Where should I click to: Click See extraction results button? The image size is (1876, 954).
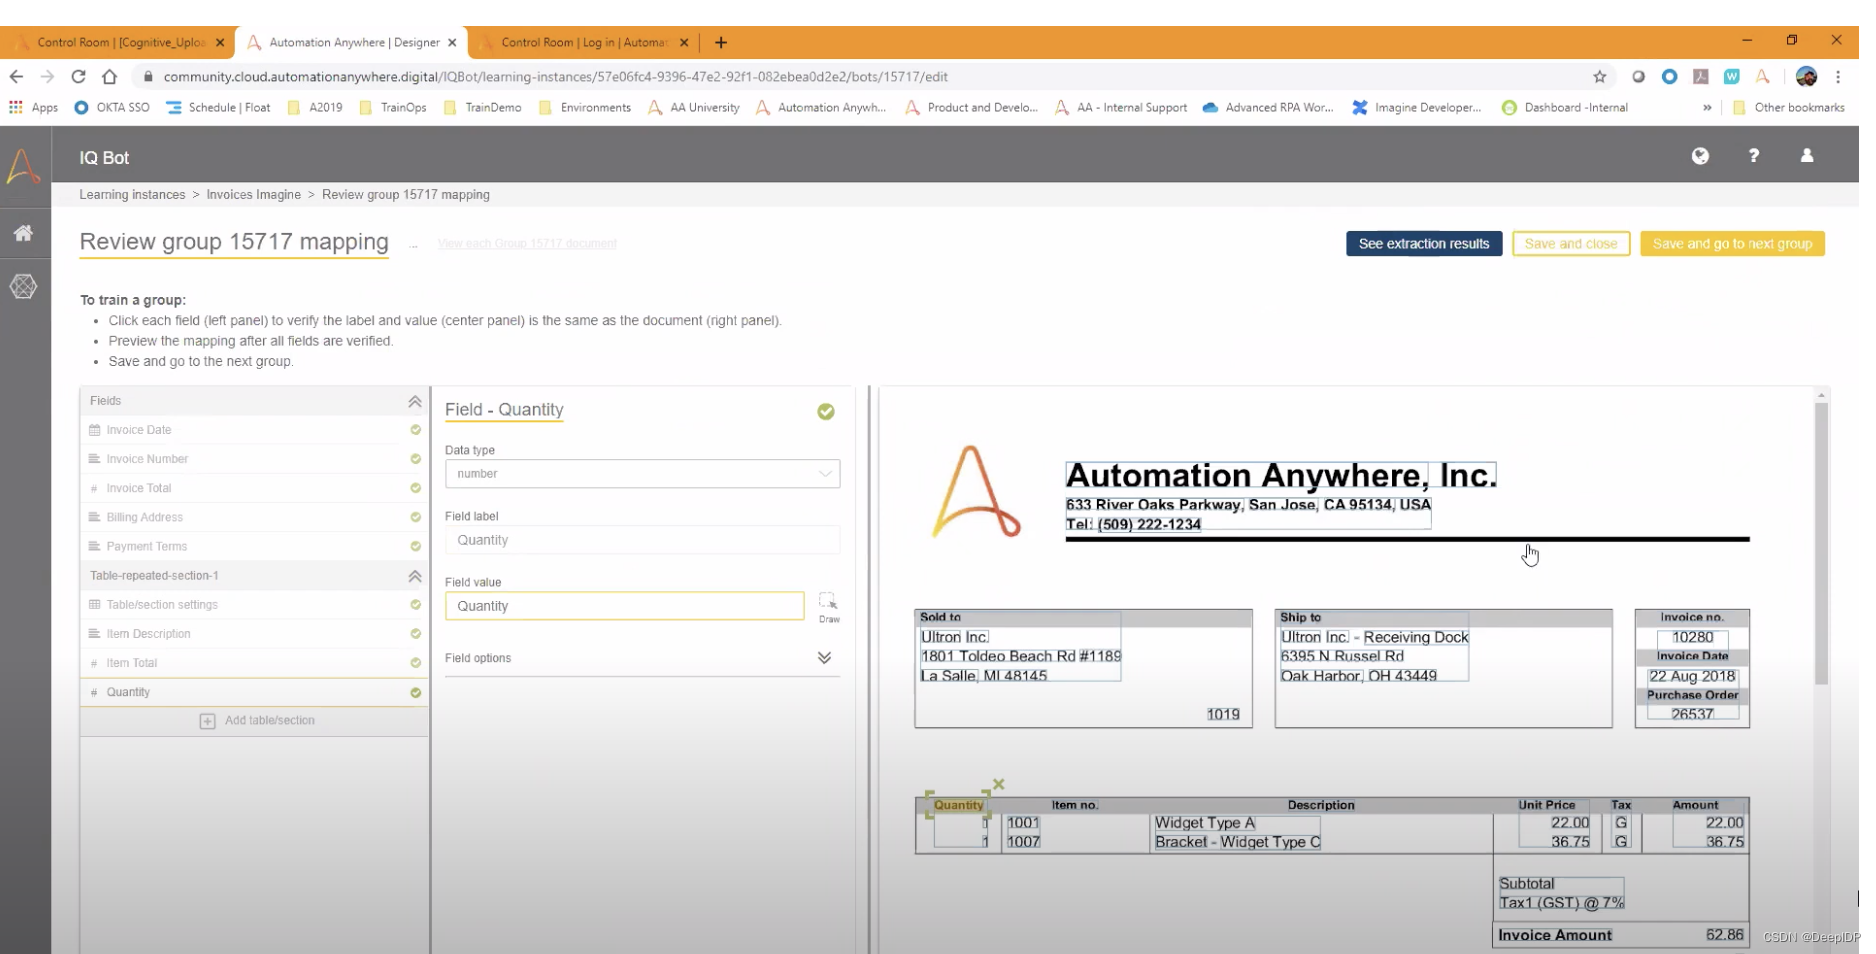click(1424, 244)
